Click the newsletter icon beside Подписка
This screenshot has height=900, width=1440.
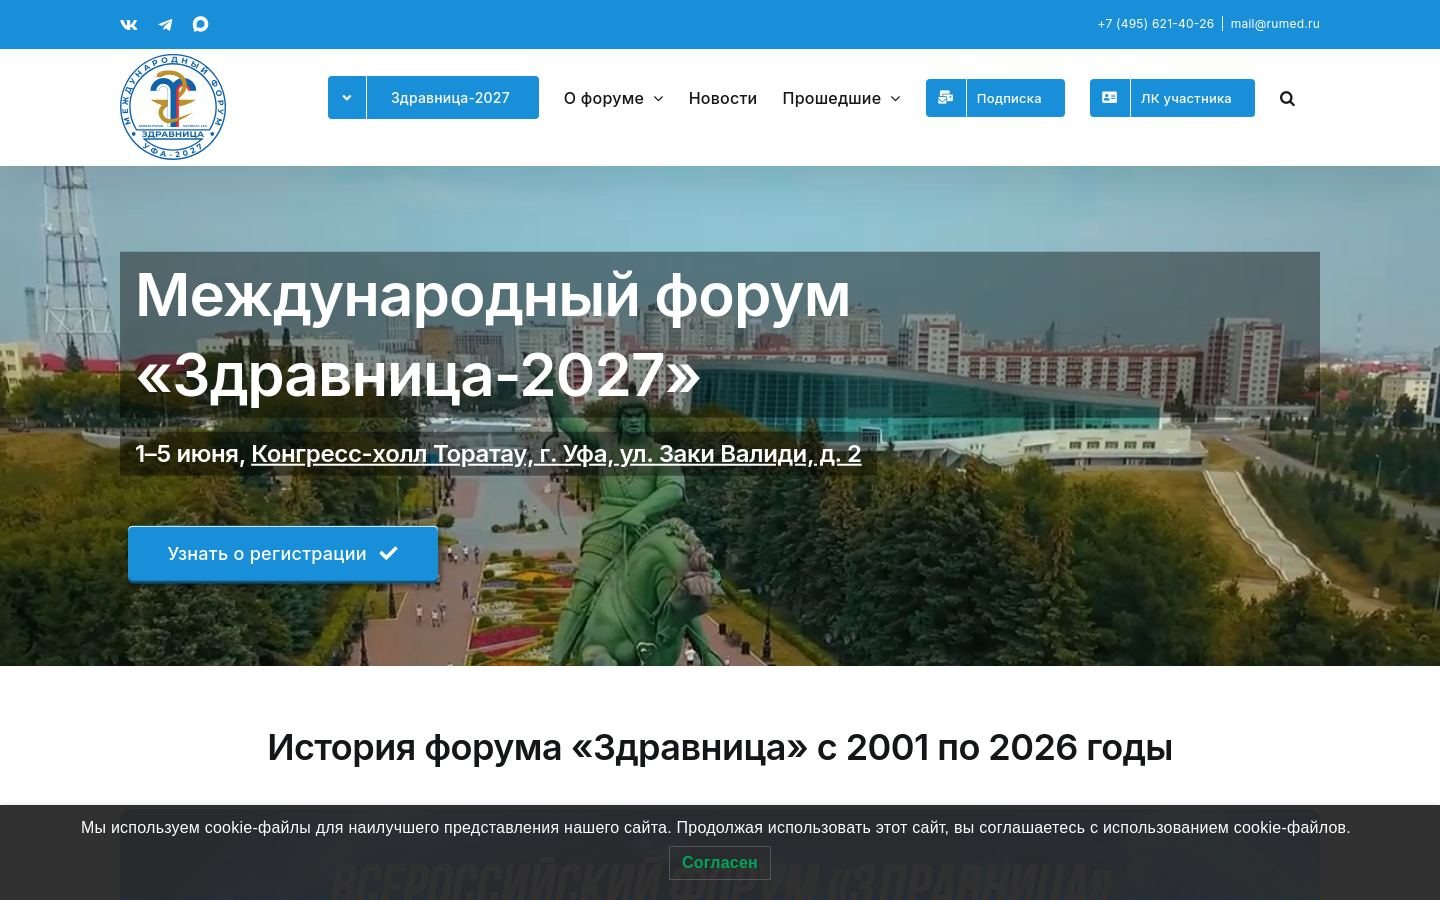click(x=946, y=98)
